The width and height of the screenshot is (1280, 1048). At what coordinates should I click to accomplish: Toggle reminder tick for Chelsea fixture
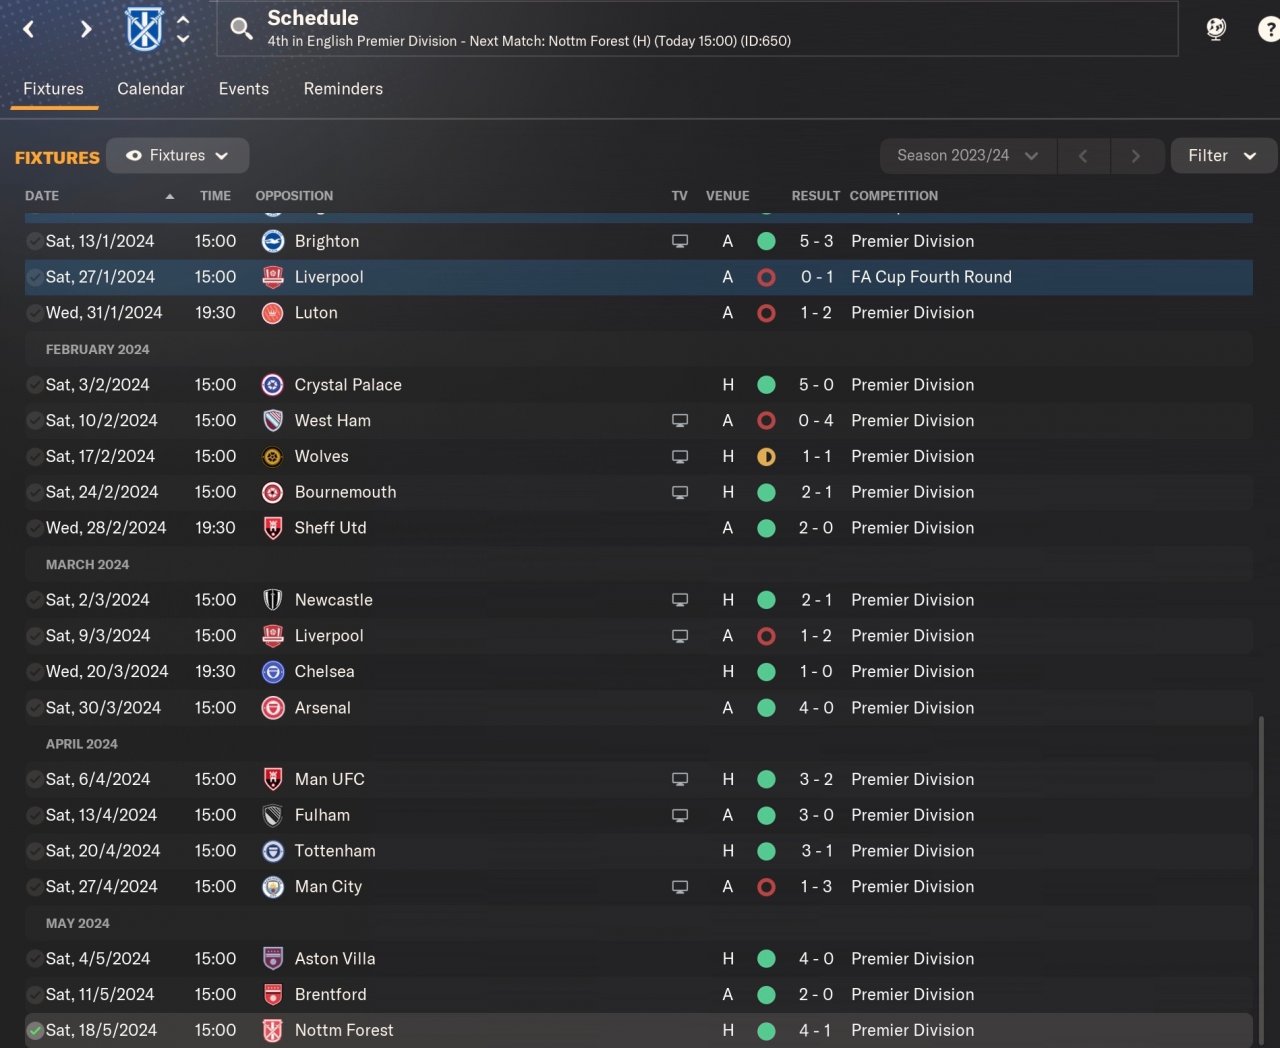pyautogui.click(x=35, y=672)
